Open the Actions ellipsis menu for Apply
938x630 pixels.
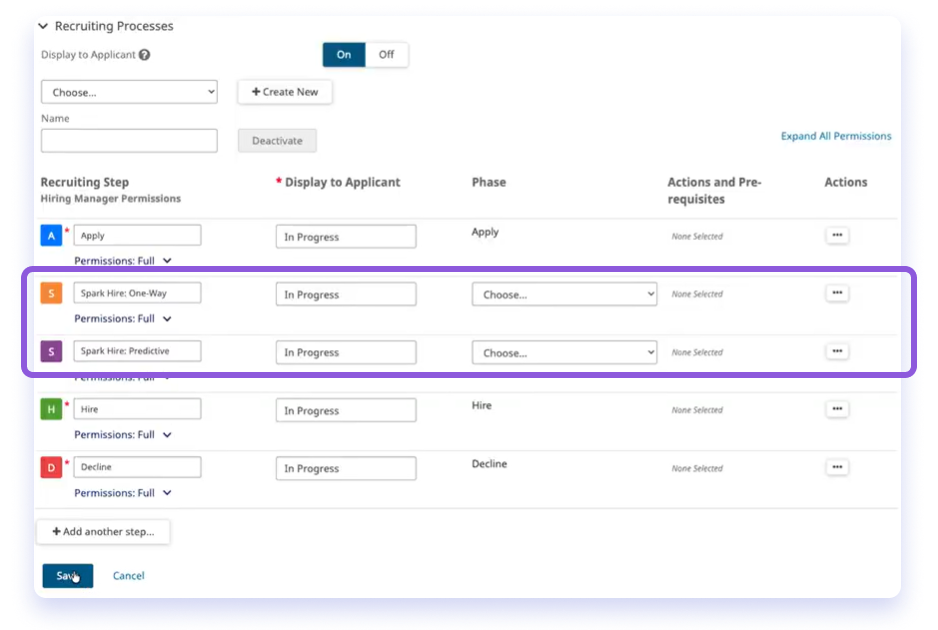[x=837, y=234]
